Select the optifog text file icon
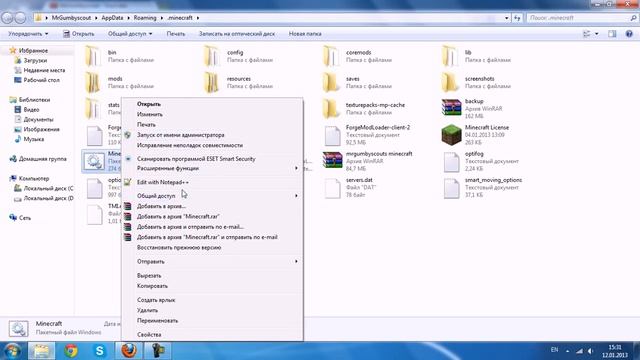 click(x=451, y=162)
